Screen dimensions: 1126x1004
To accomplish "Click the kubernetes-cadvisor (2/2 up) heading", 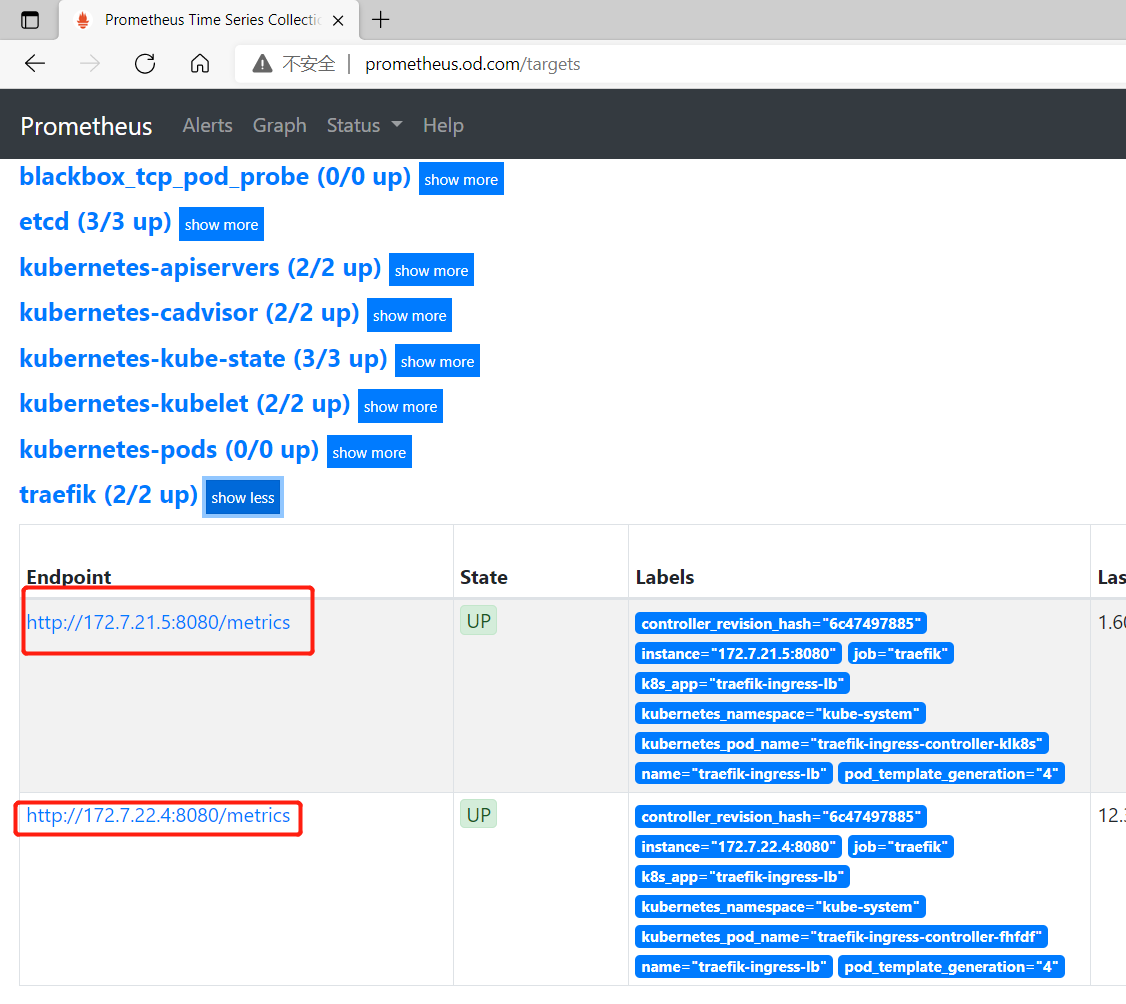I will click(190, 314).
